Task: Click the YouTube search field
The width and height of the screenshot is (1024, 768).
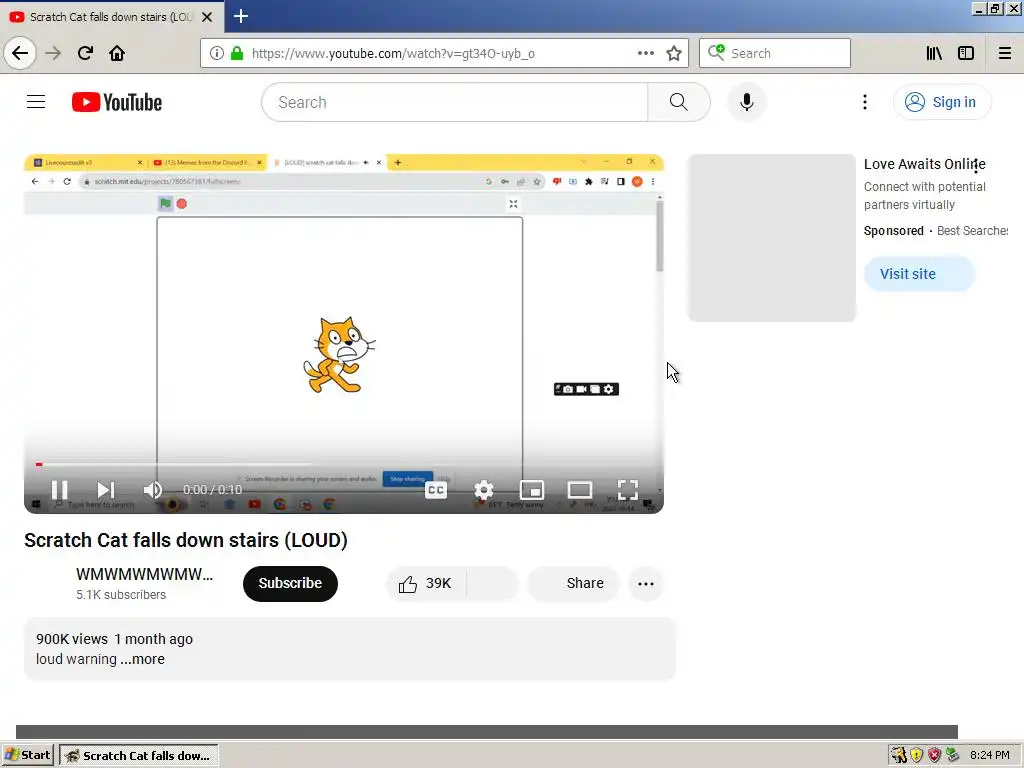Action: coord(455,102)
